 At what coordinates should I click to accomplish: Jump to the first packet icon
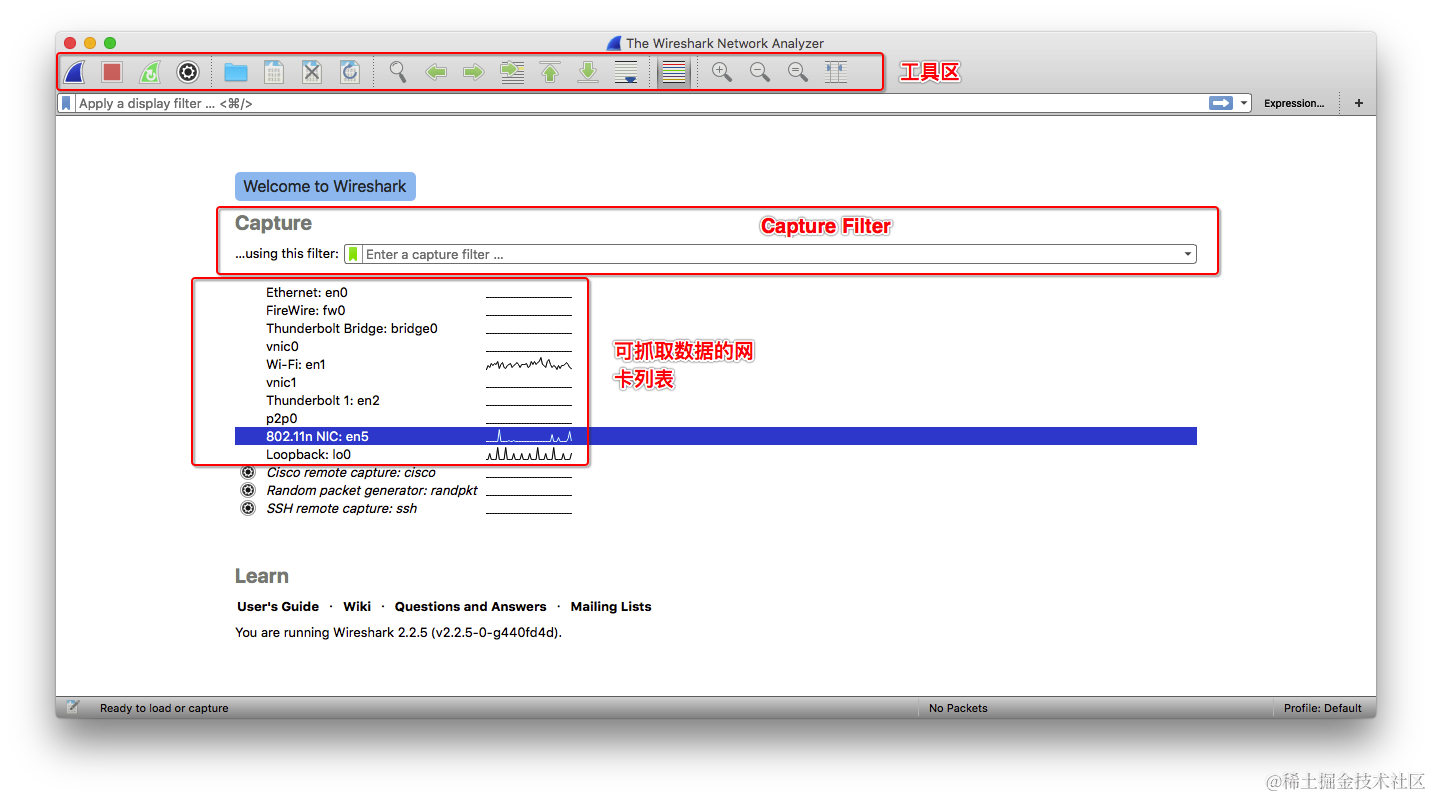550,72
